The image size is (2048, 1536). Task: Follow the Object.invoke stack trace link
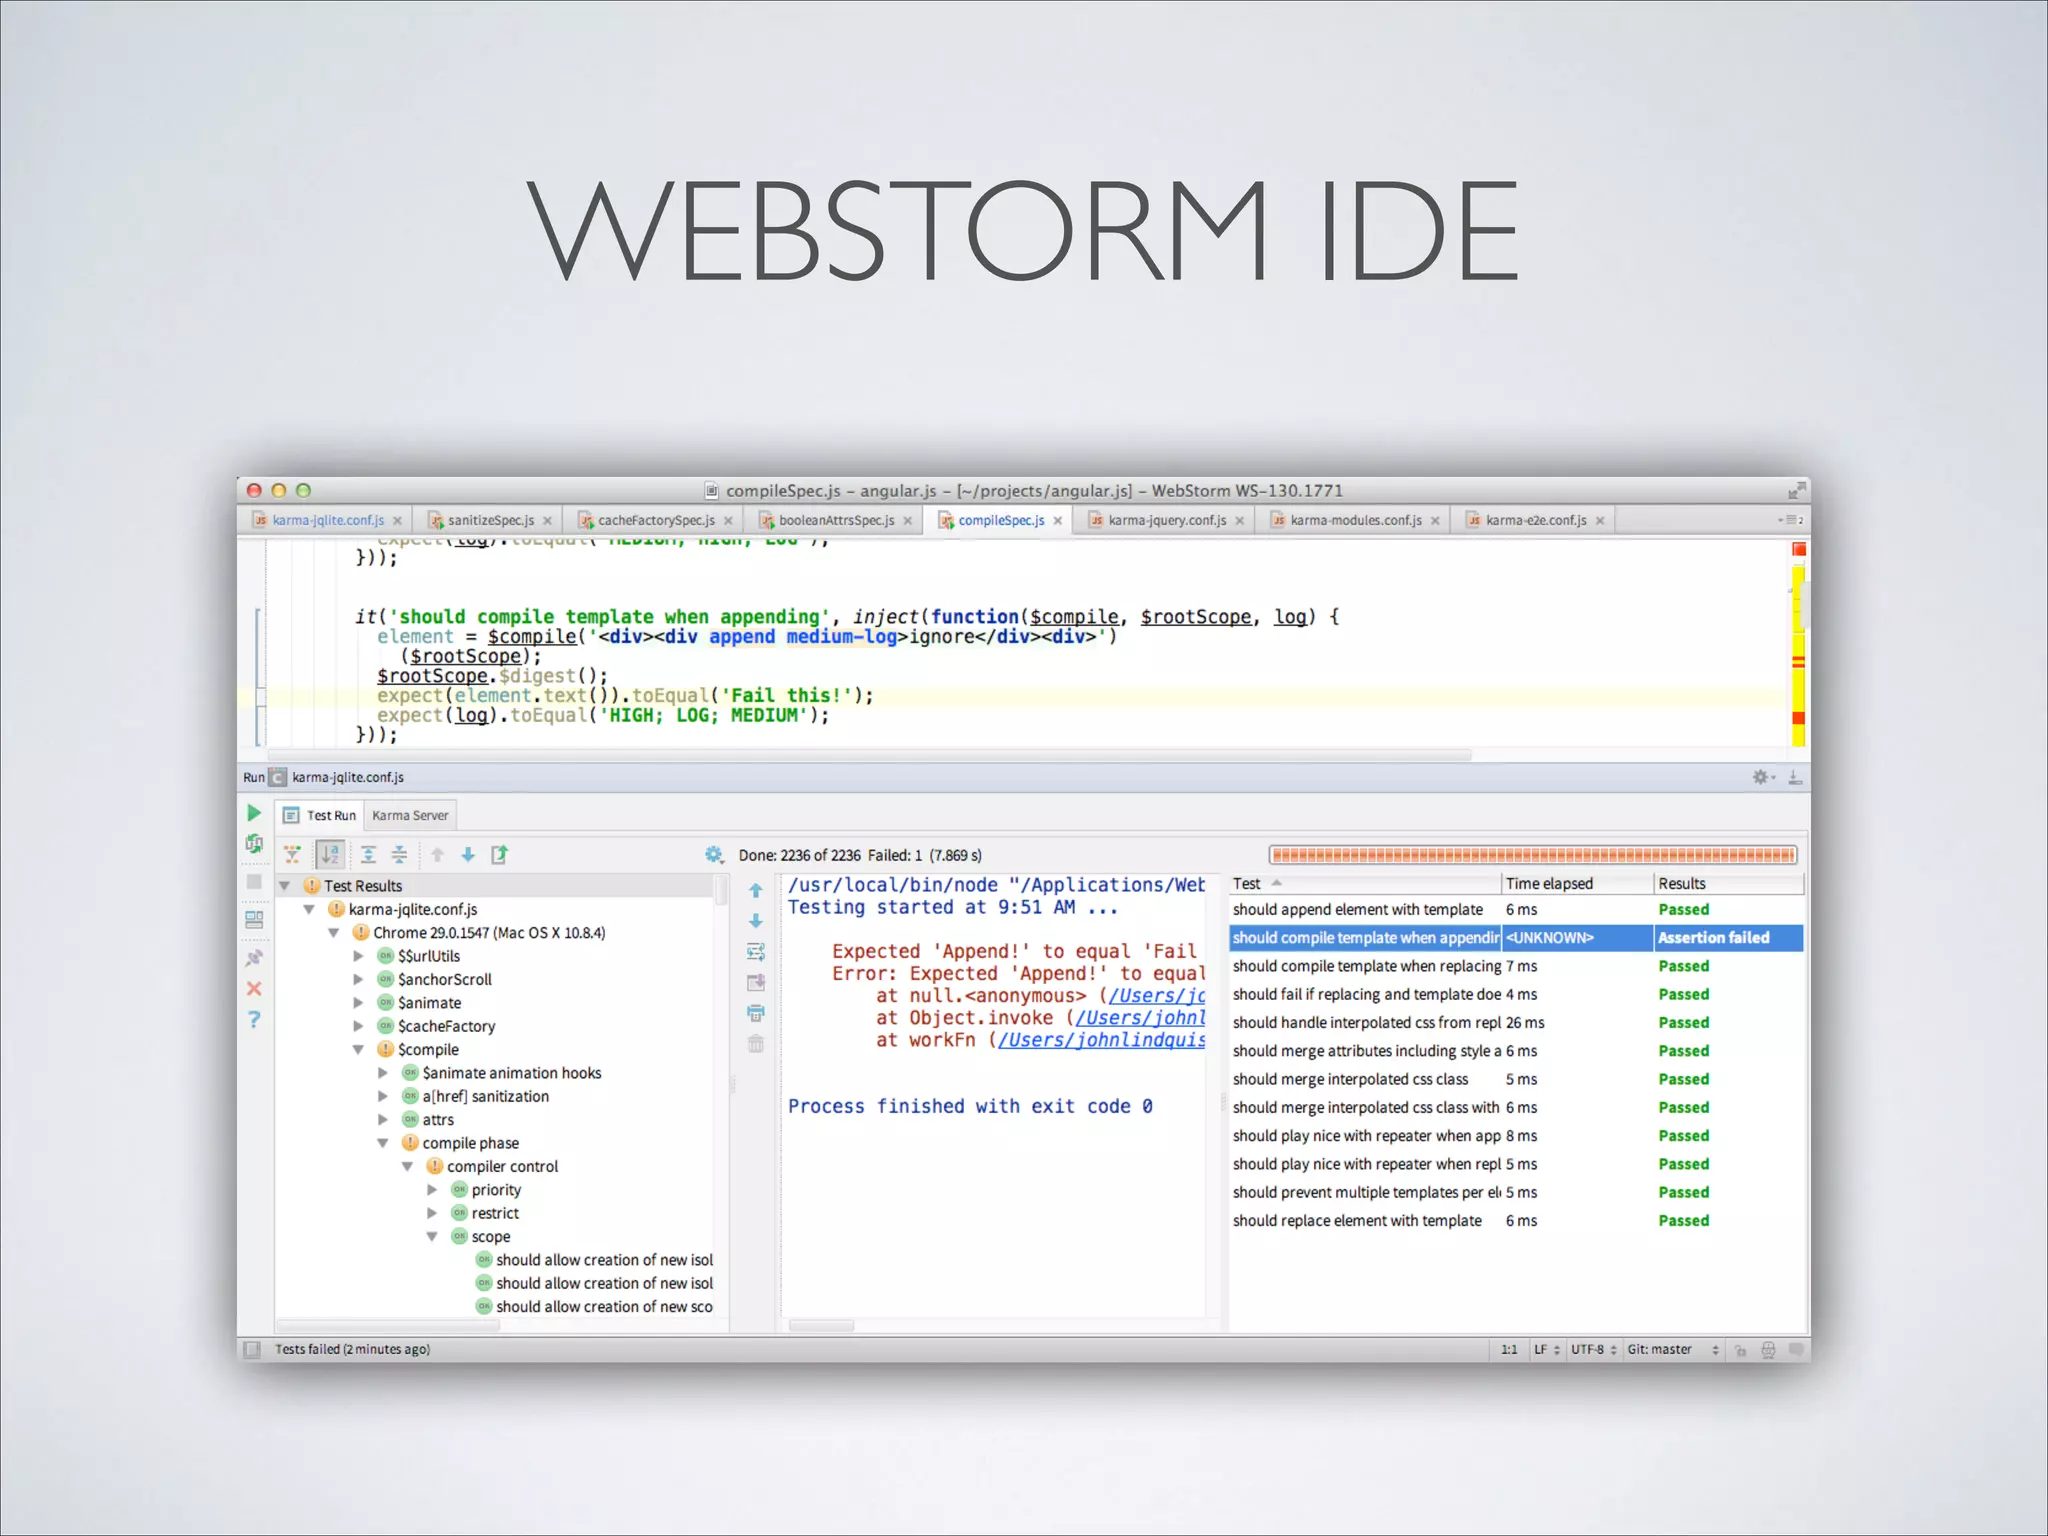pos(1140,1018)
